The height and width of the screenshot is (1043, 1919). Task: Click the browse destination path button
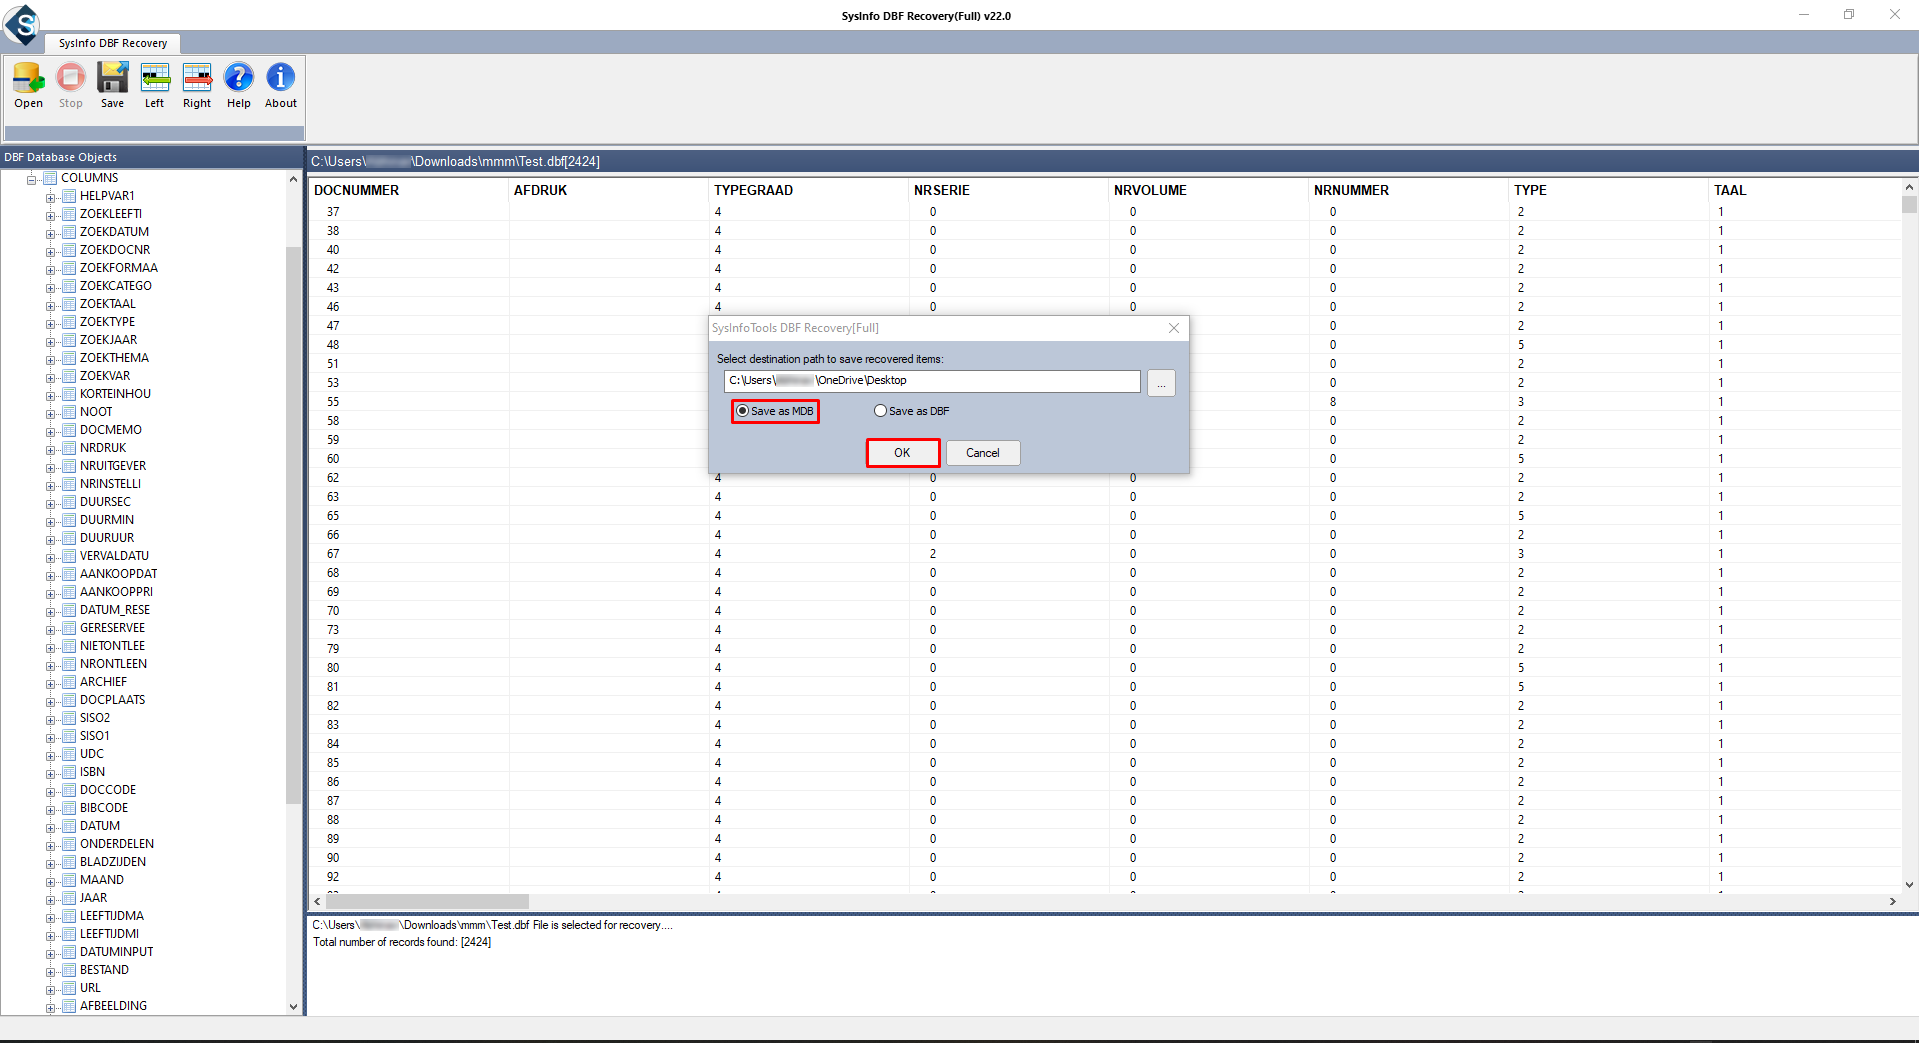pyautogui.click(x=1161, y=383)
